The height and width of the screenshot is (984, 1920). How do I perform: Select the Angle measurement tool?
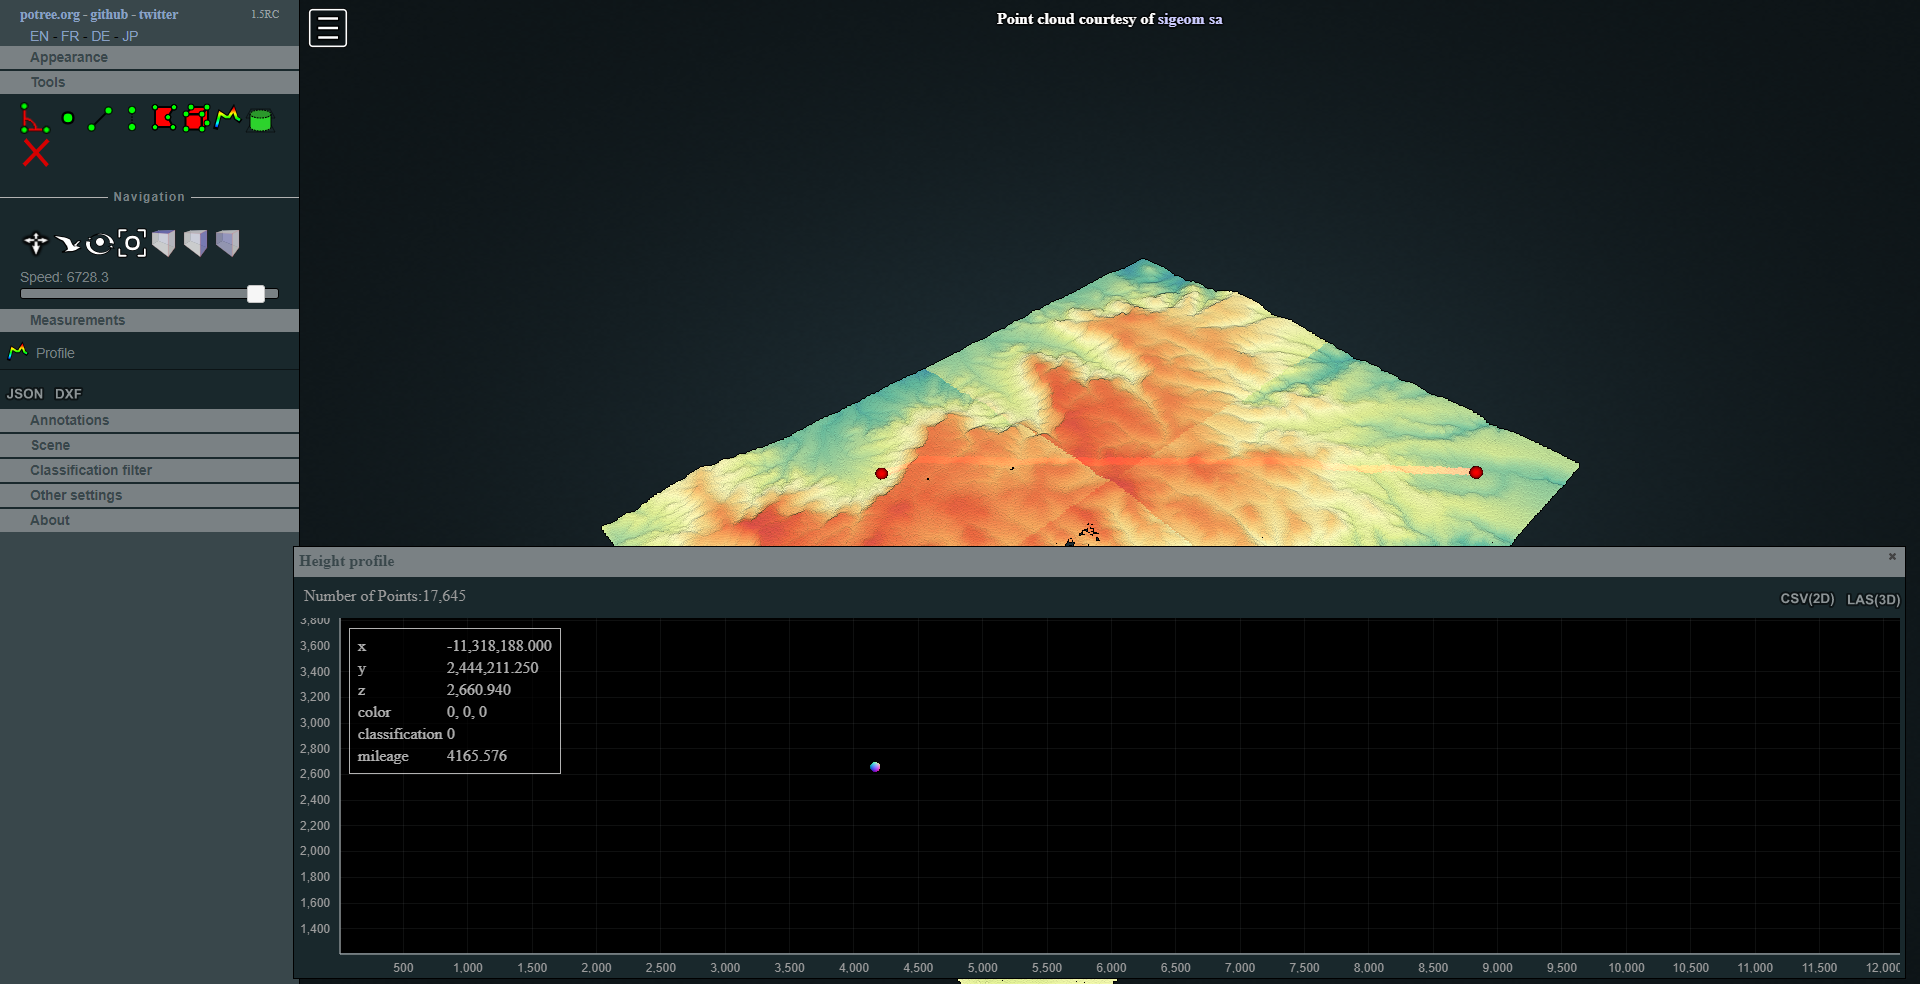(x=35, y=118)
